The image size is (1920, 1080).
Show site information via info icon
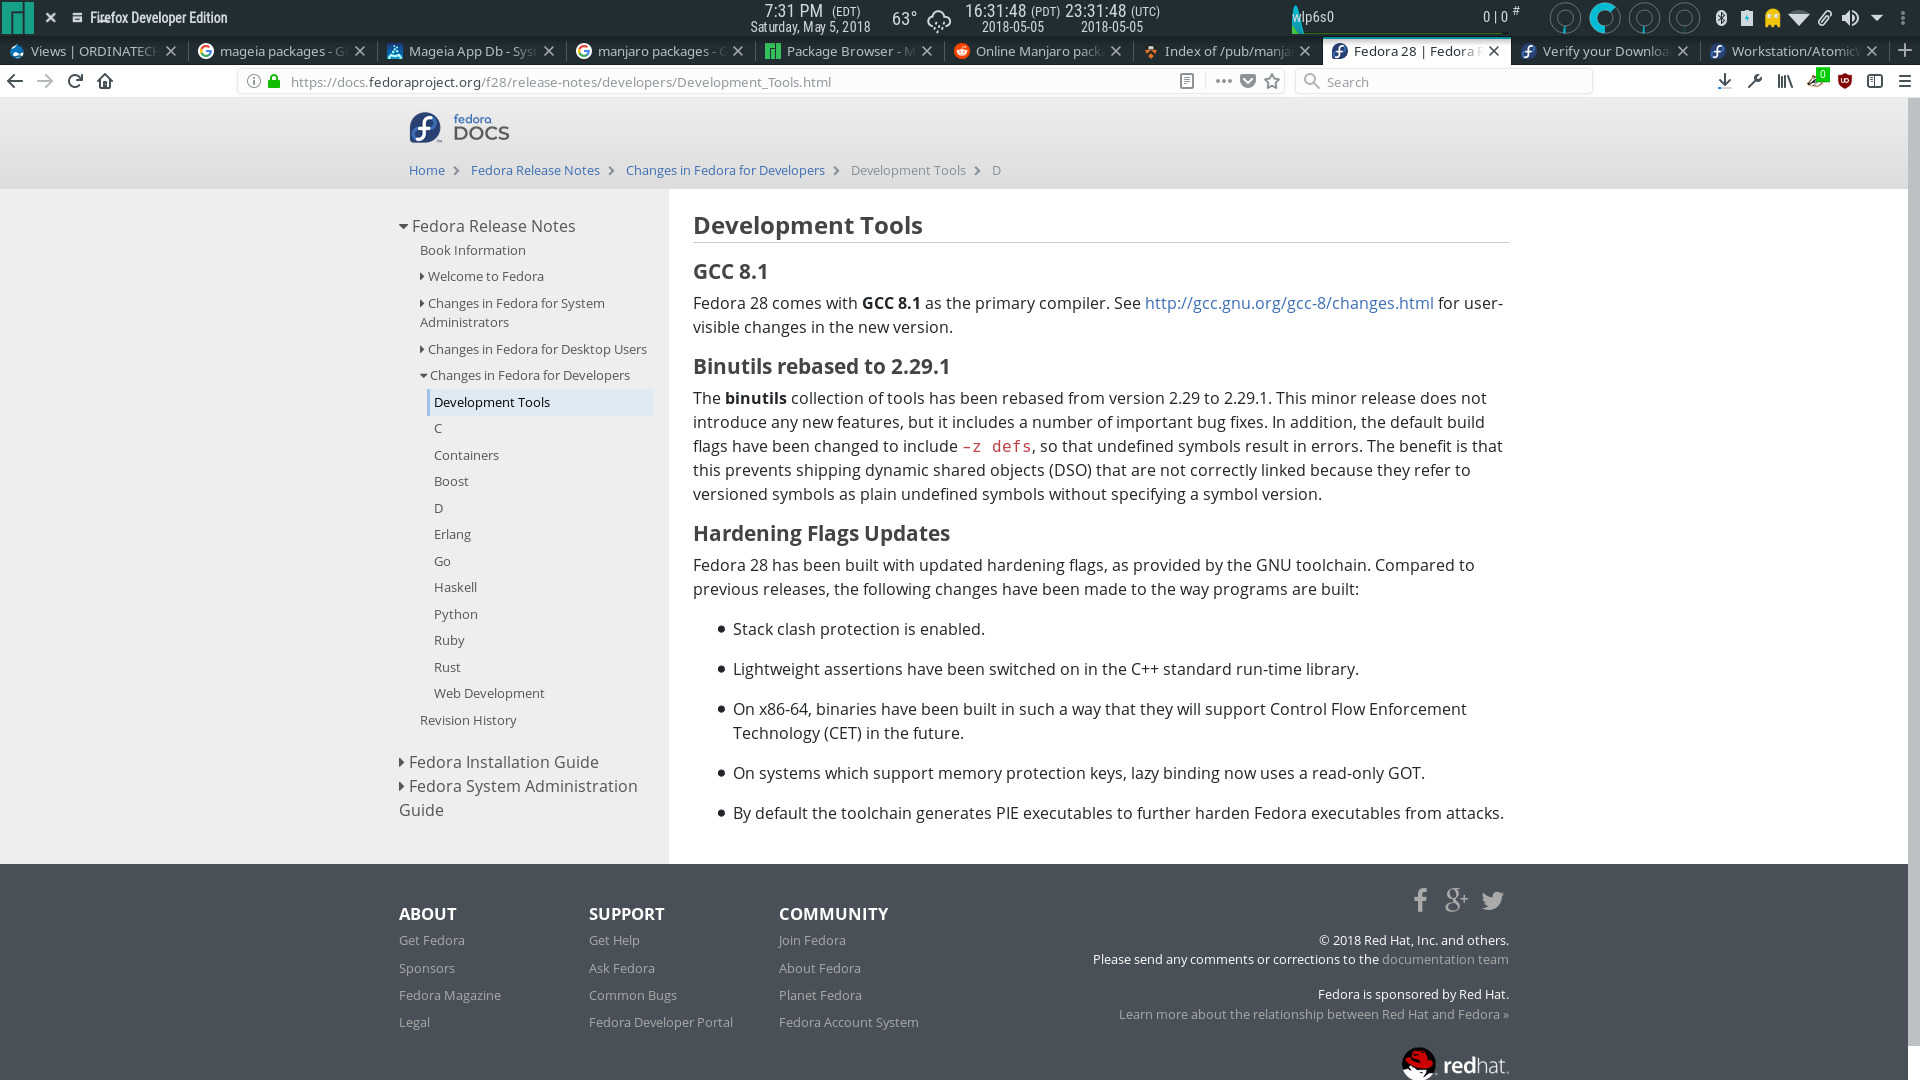254,81
